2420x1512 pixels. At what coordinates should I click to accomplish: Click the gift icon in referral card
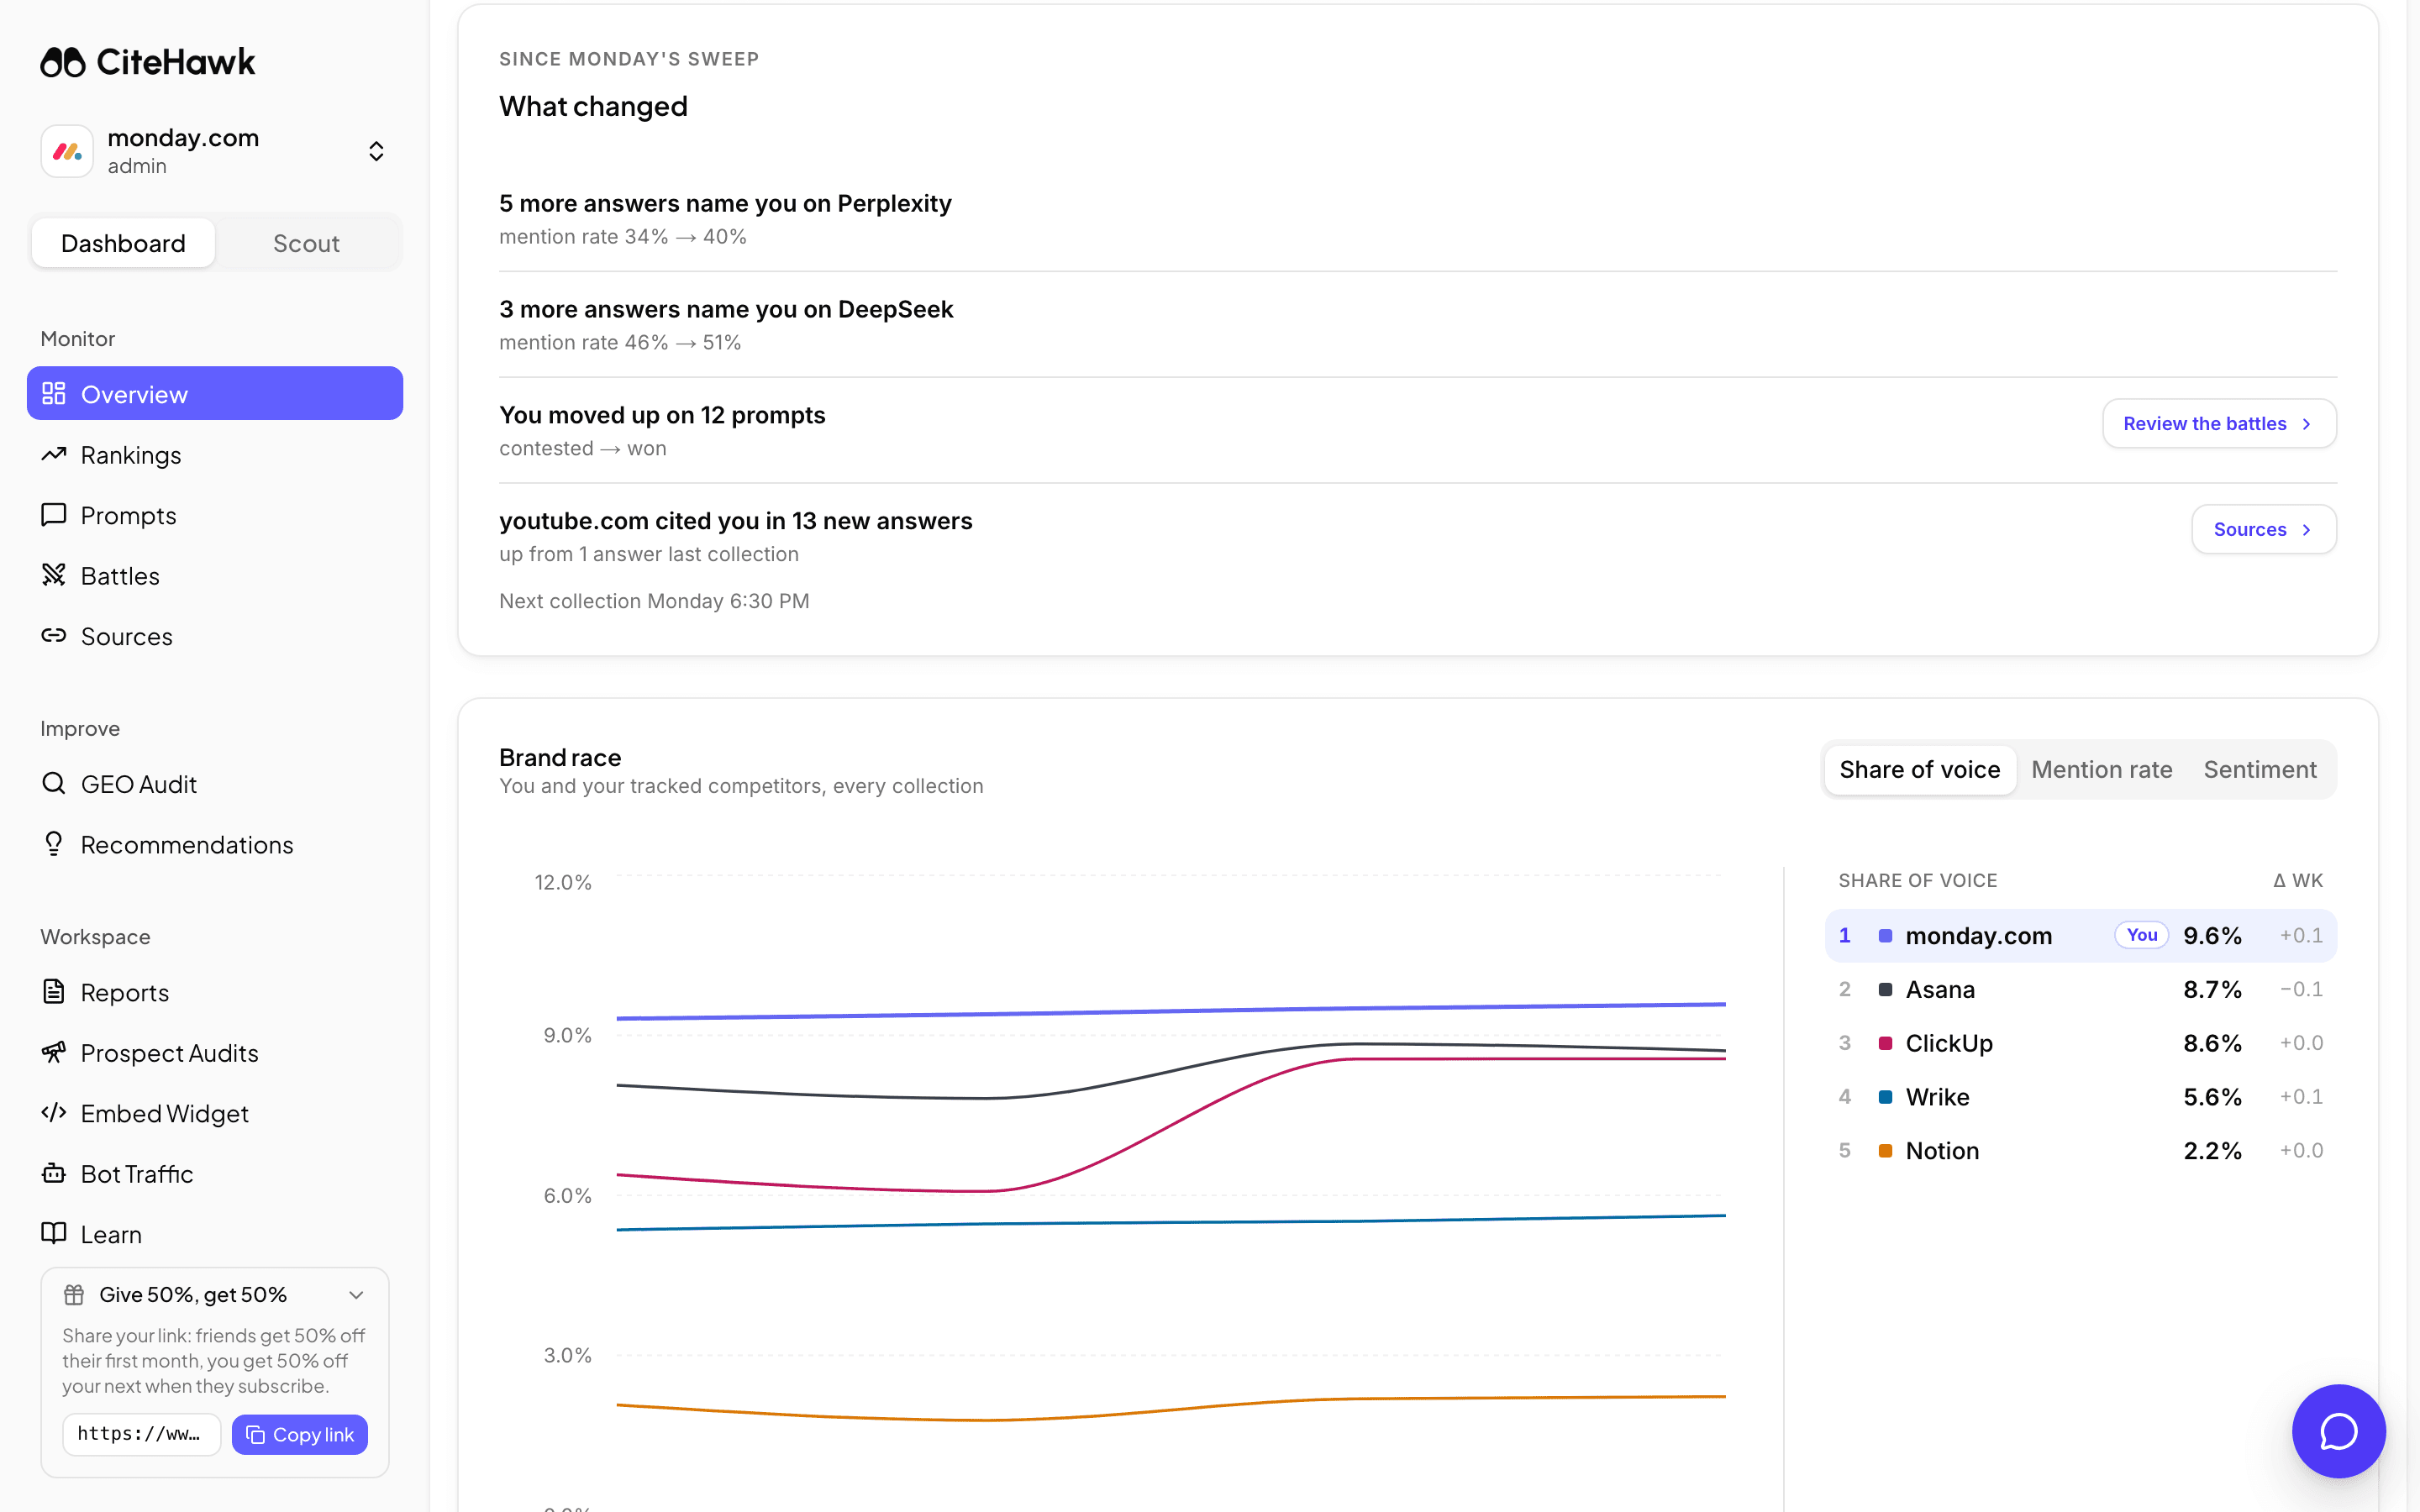pos(74,1295)
